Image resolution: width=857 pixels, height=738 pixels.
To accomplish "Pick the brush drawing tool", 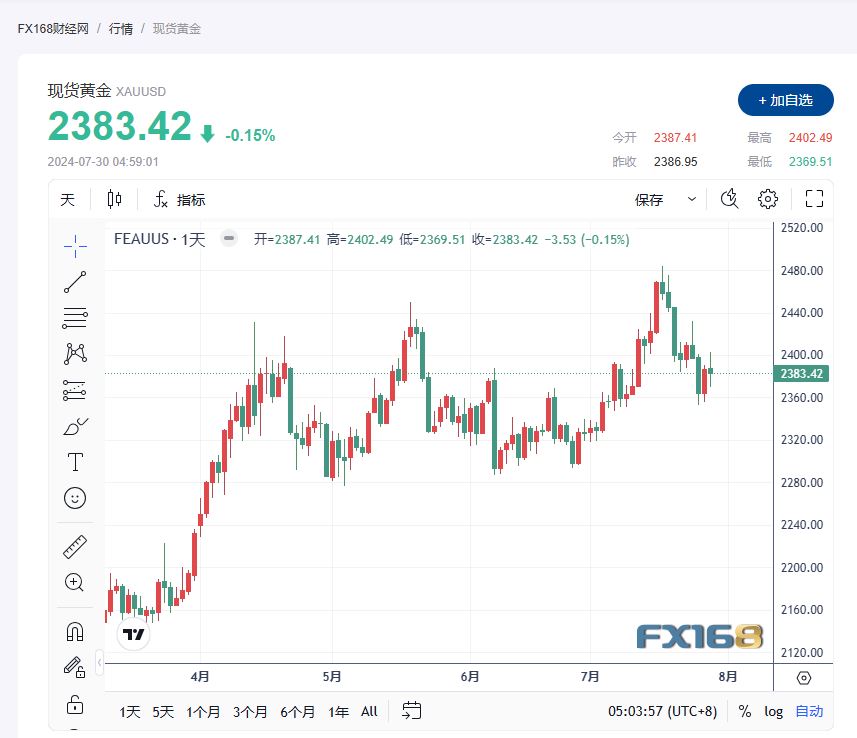I will click(75, 426).
